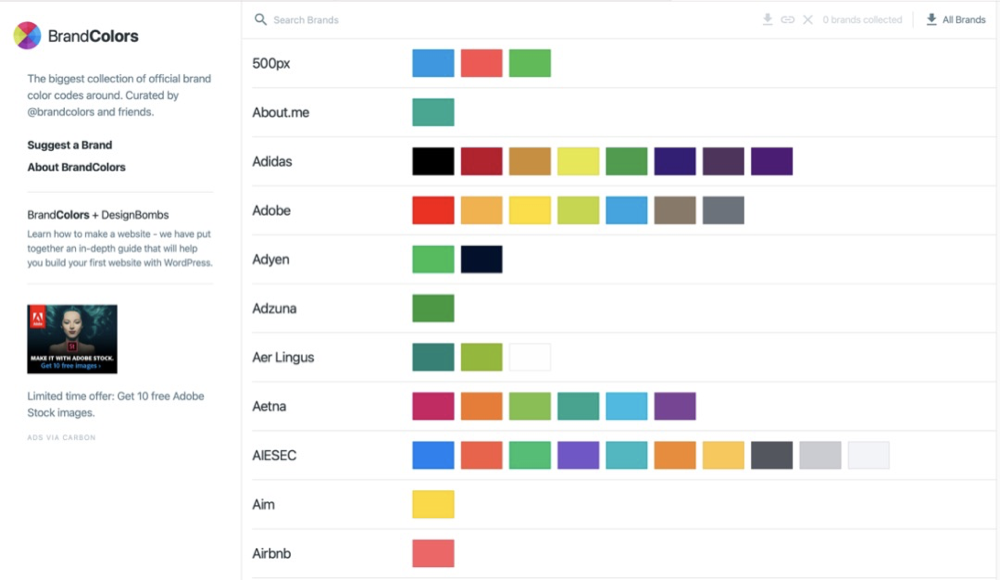Click the Adobe Stock ad thumbnail

tap(72, 339)
